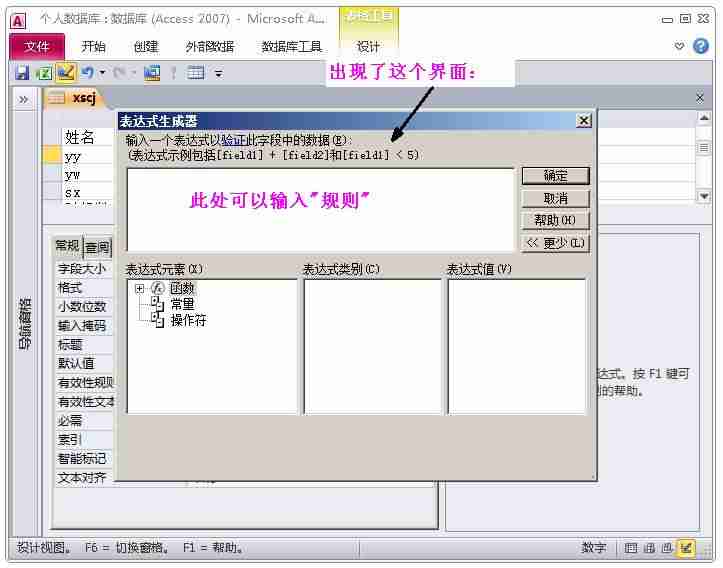This screenshot has width=723, height=568.
Task: Switch to the 创建 ribbon tab
Action: click(x=146, y=47)
